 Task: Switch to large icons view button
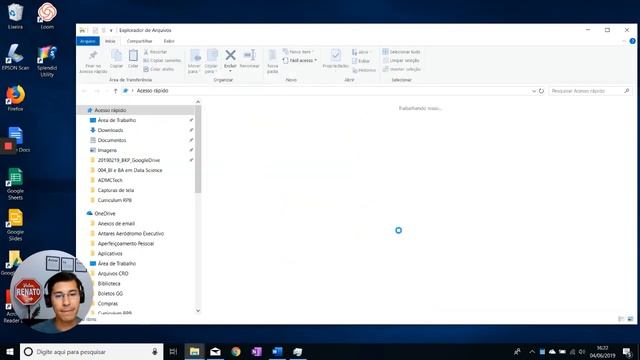[630, 319]
